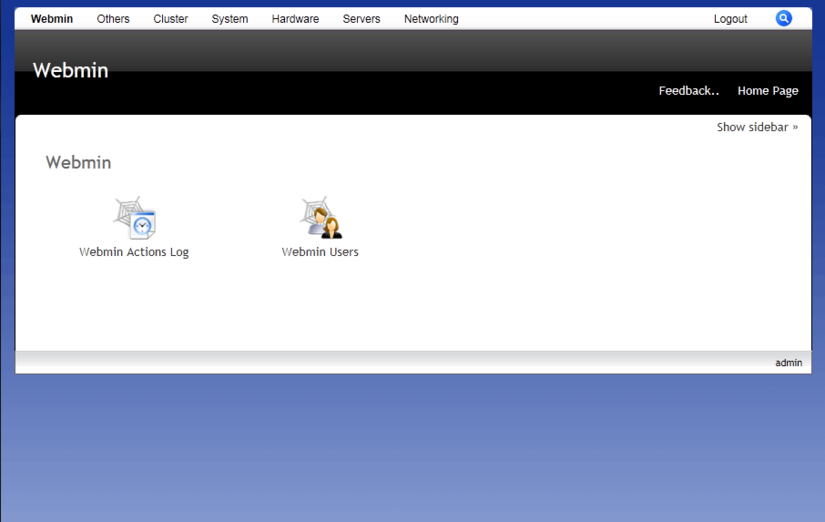Viewport: 825px width, 522px height.
Task: Click the Webmin section heading
Action: (x=78, y=163)
